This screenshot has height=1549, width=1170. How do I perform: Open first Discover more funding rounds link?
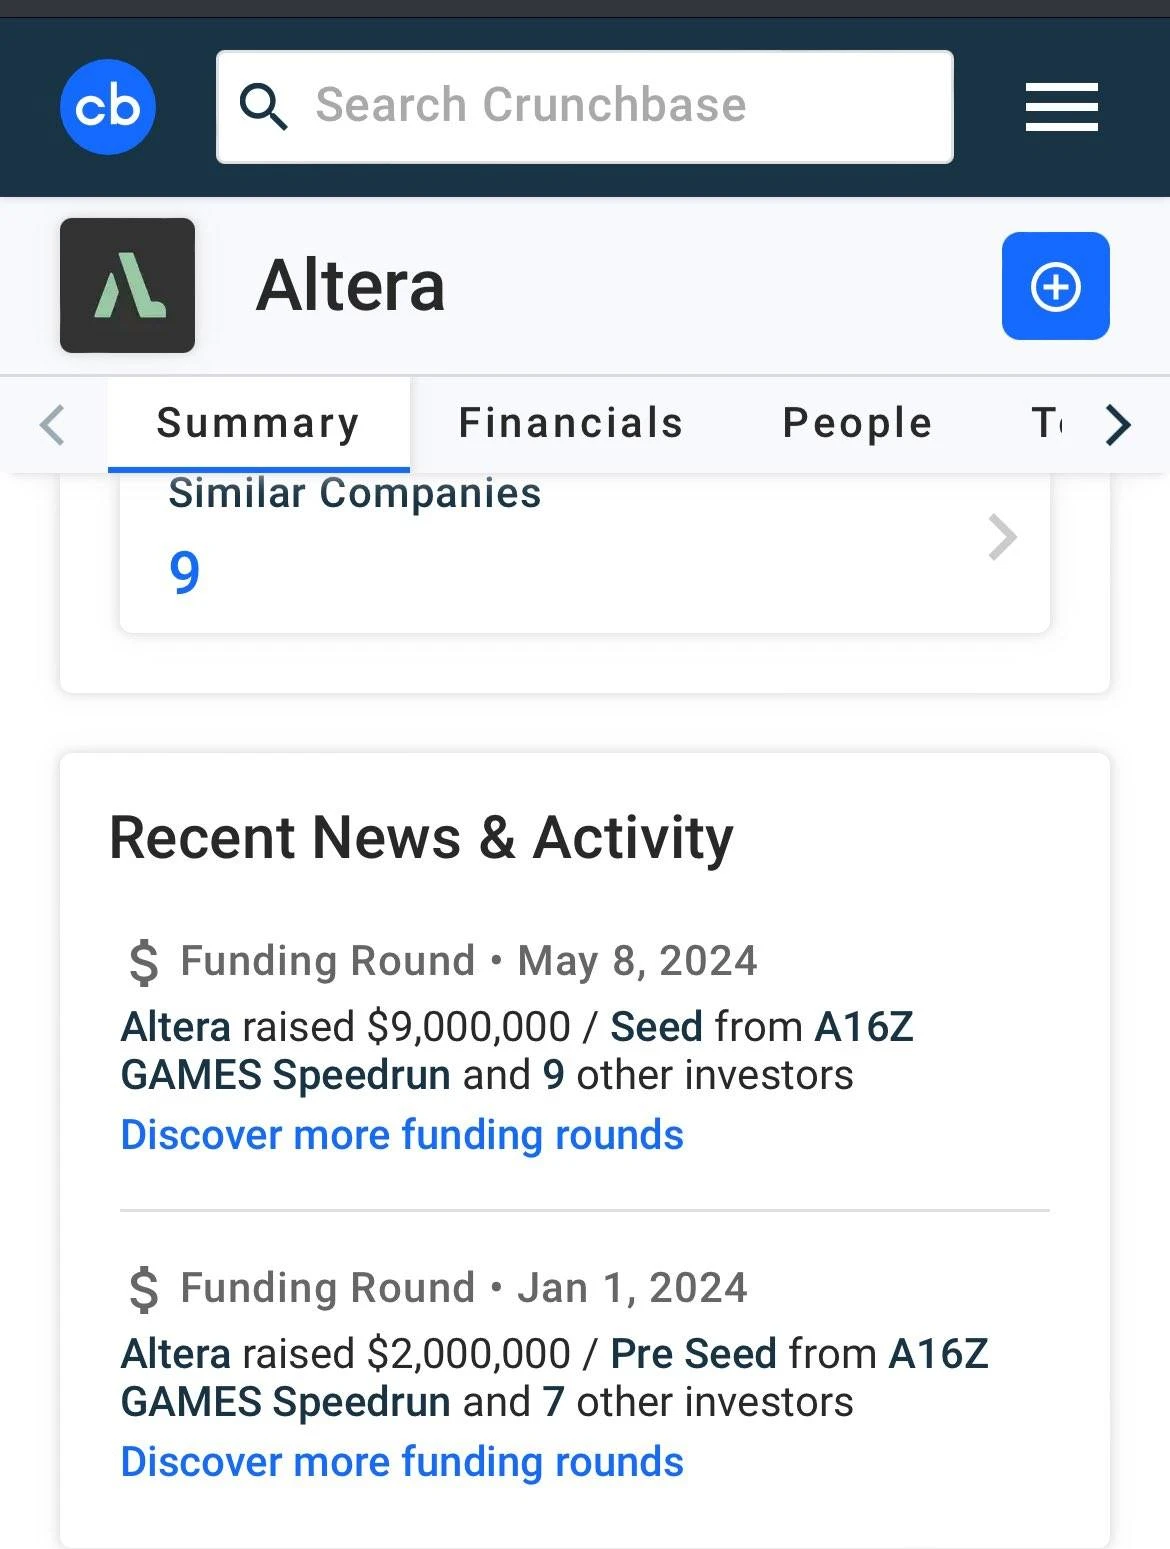(x=402, y=1135)
